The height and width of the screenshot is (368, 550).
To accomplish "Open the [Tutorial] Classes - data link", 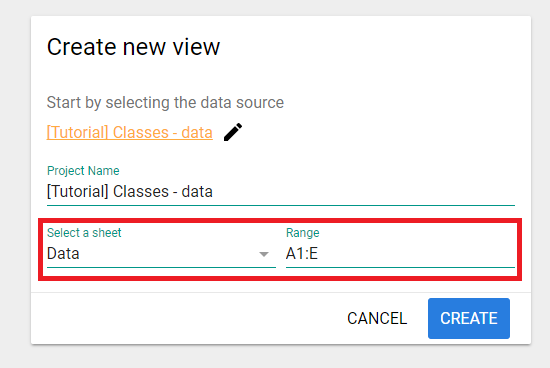I will [130, 133].
